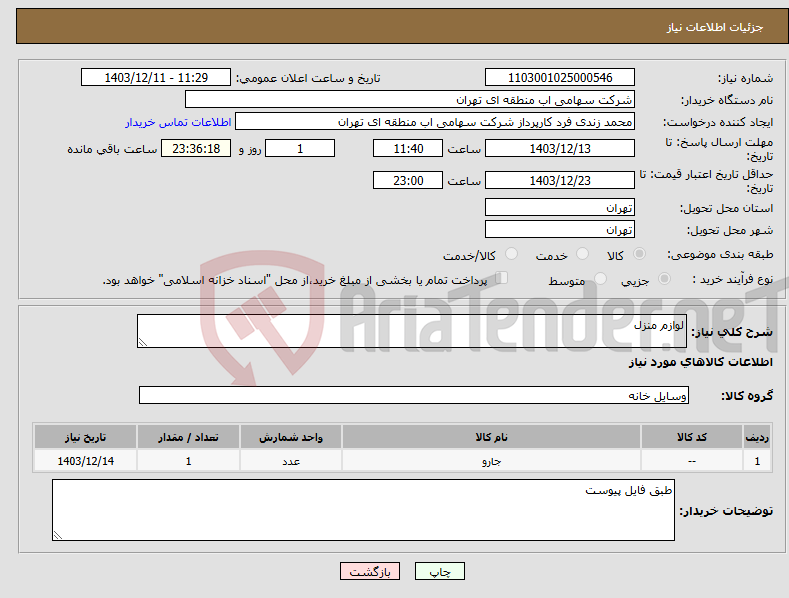
Task: Click the remaining days field showing 1
Action: point(300,148)
